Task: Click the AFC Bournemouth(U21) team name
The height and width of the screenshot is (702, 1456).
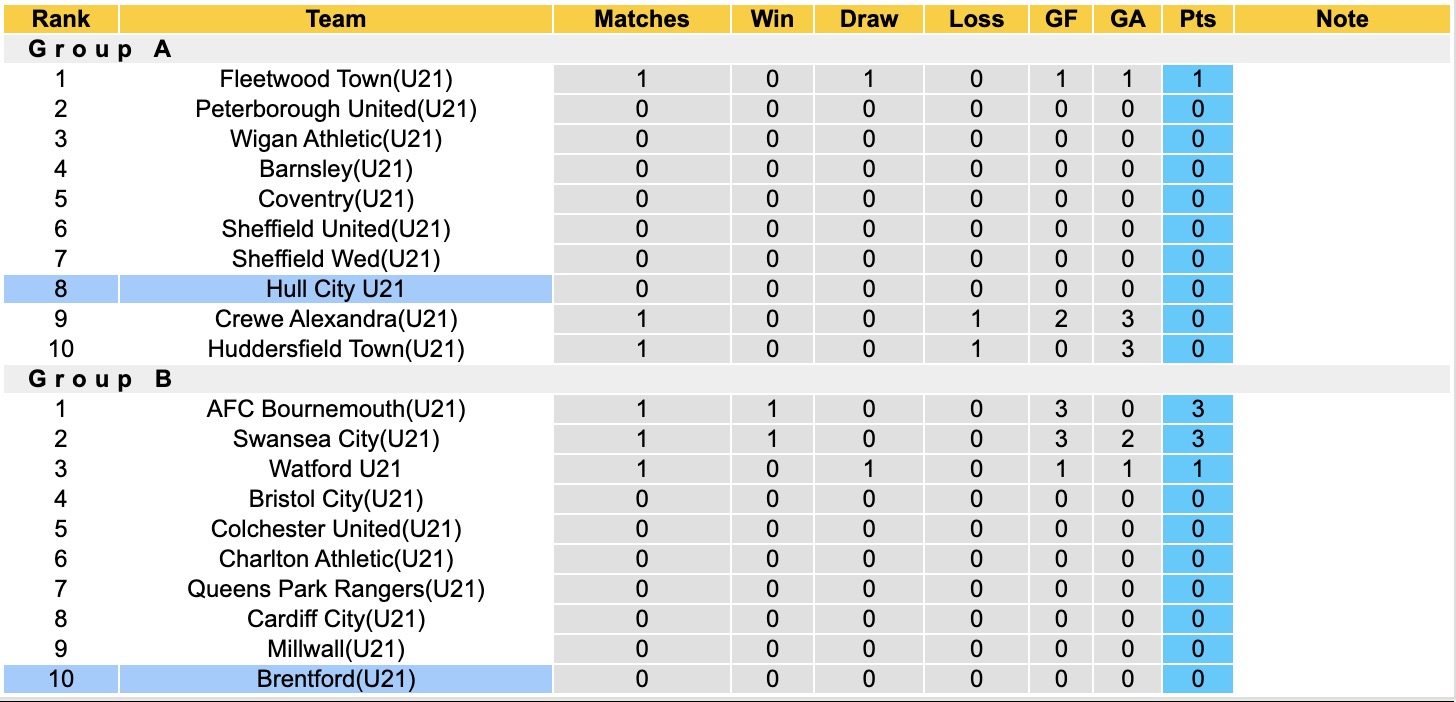Action: (x=336, y=409)
